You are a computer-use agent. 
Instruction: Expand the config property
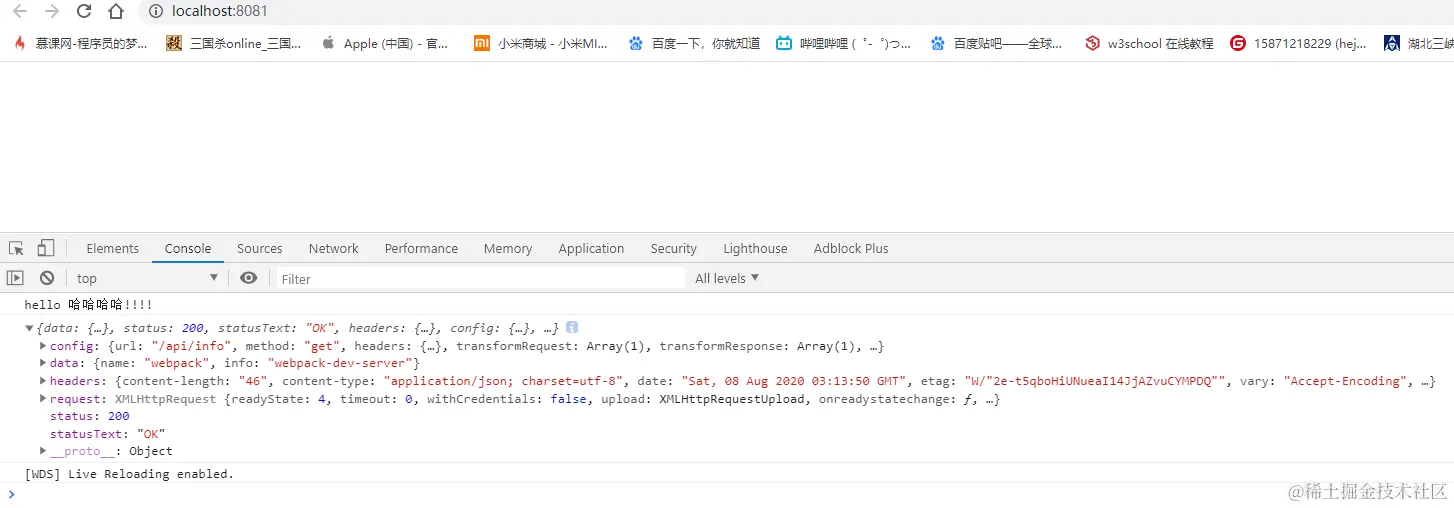(43, 346)
